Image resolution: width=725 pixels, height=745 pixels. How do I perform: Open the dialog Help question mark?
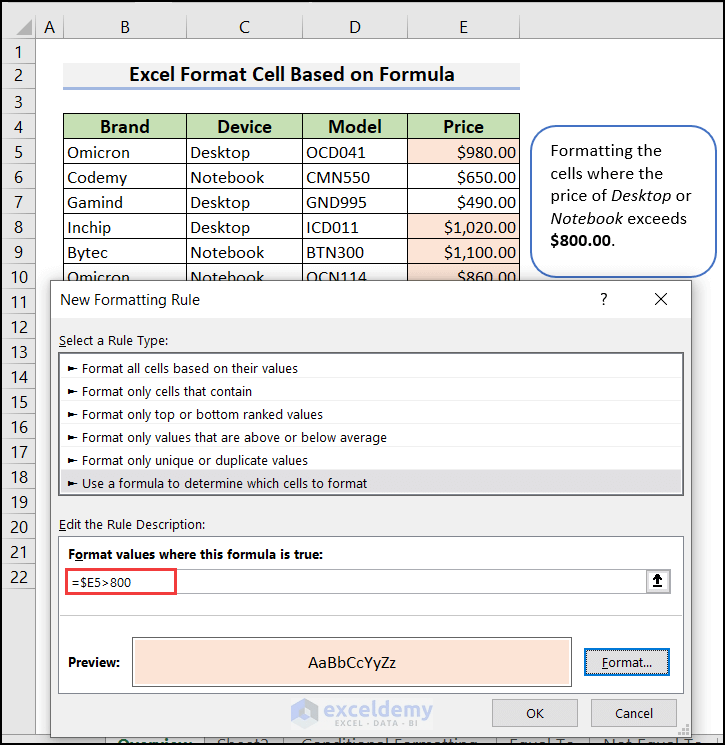pos(603,299)
